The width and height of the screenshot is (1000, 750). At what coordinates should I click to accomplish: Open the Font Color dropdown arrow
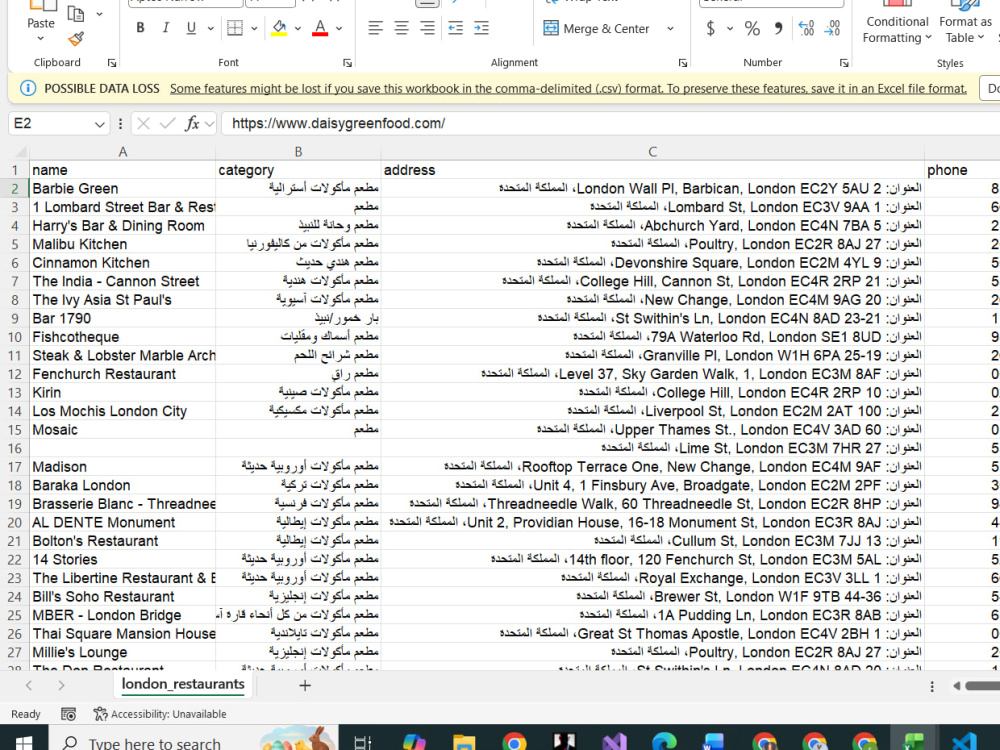coord(339,29)
